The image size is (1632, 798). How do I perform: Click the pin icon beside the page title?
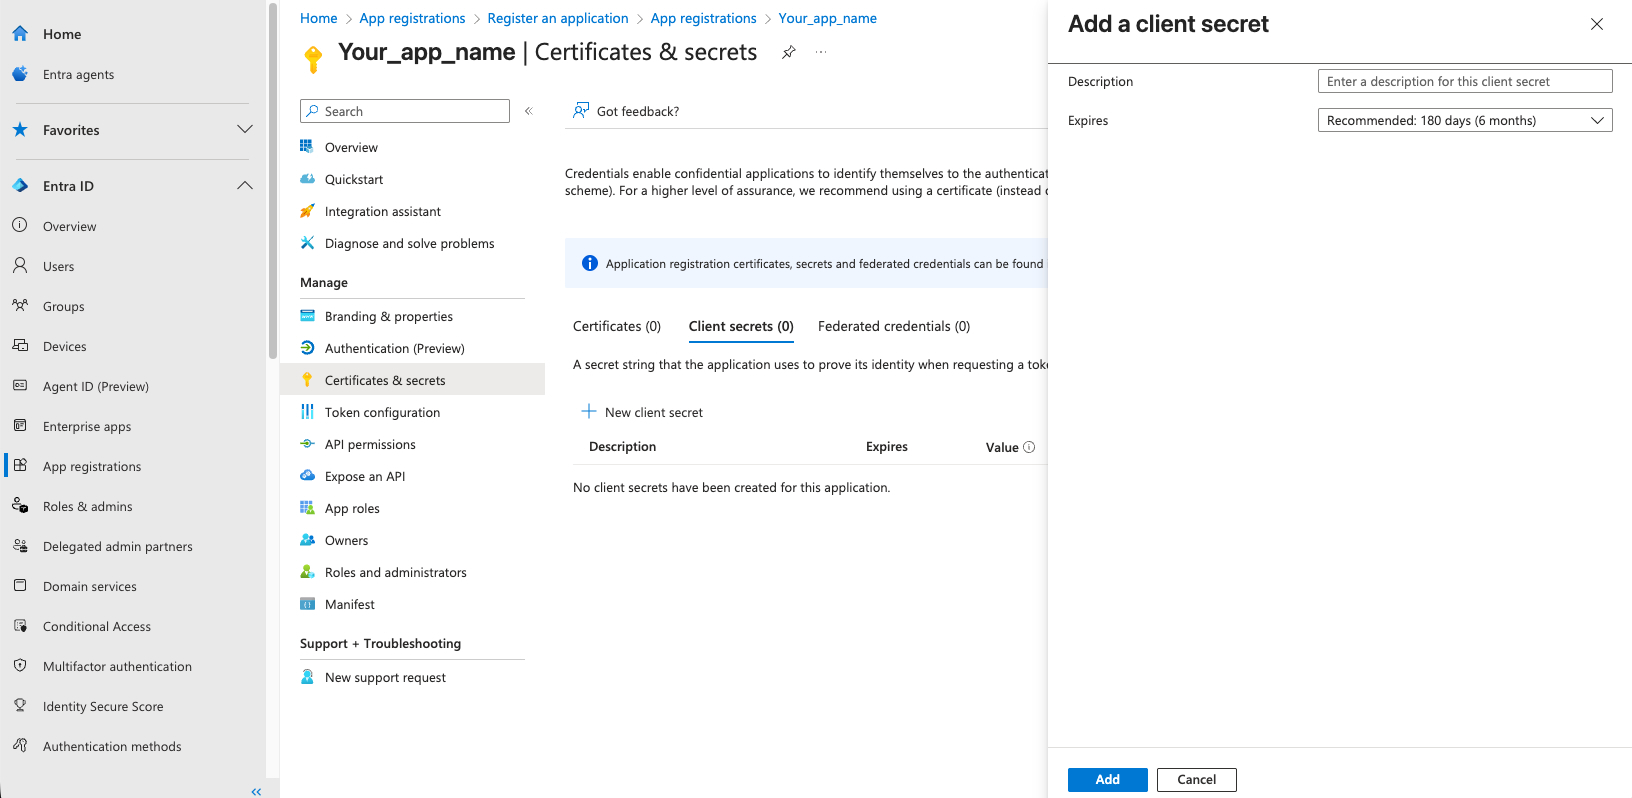[789, 52]
